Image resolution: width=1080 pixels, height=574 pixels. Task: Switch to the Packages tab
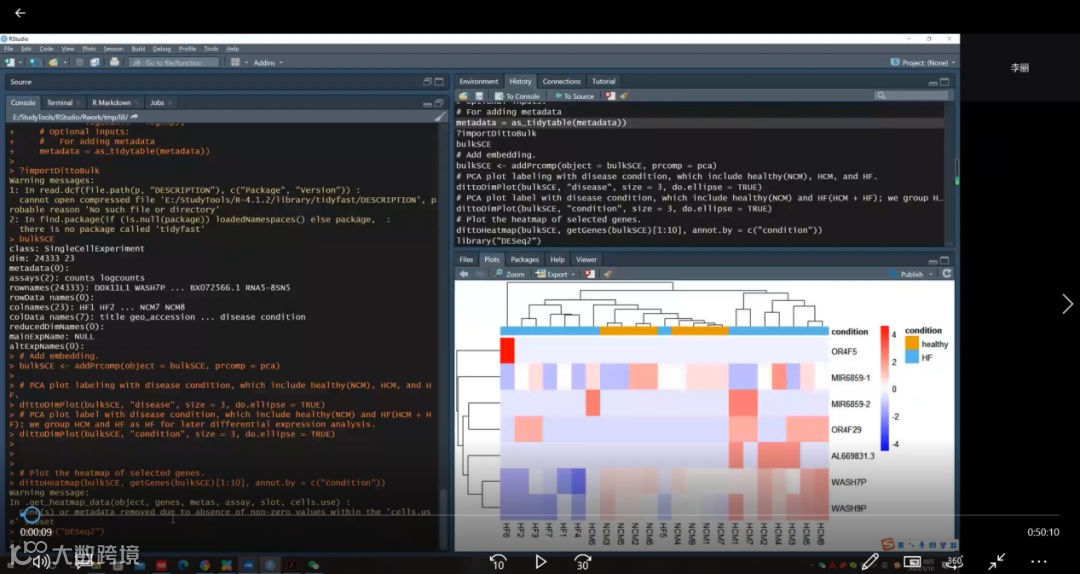524,260
